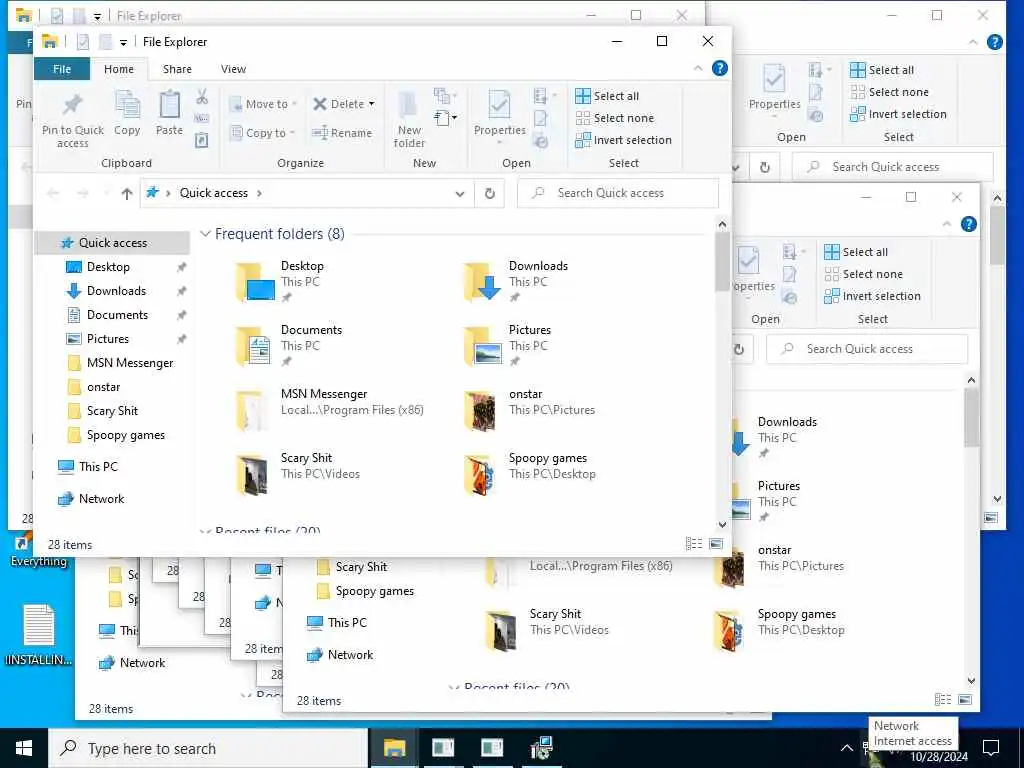The image size is (1024, 768).
Task: Click the Refresh button beside address bar
Action: click(489, 193)
